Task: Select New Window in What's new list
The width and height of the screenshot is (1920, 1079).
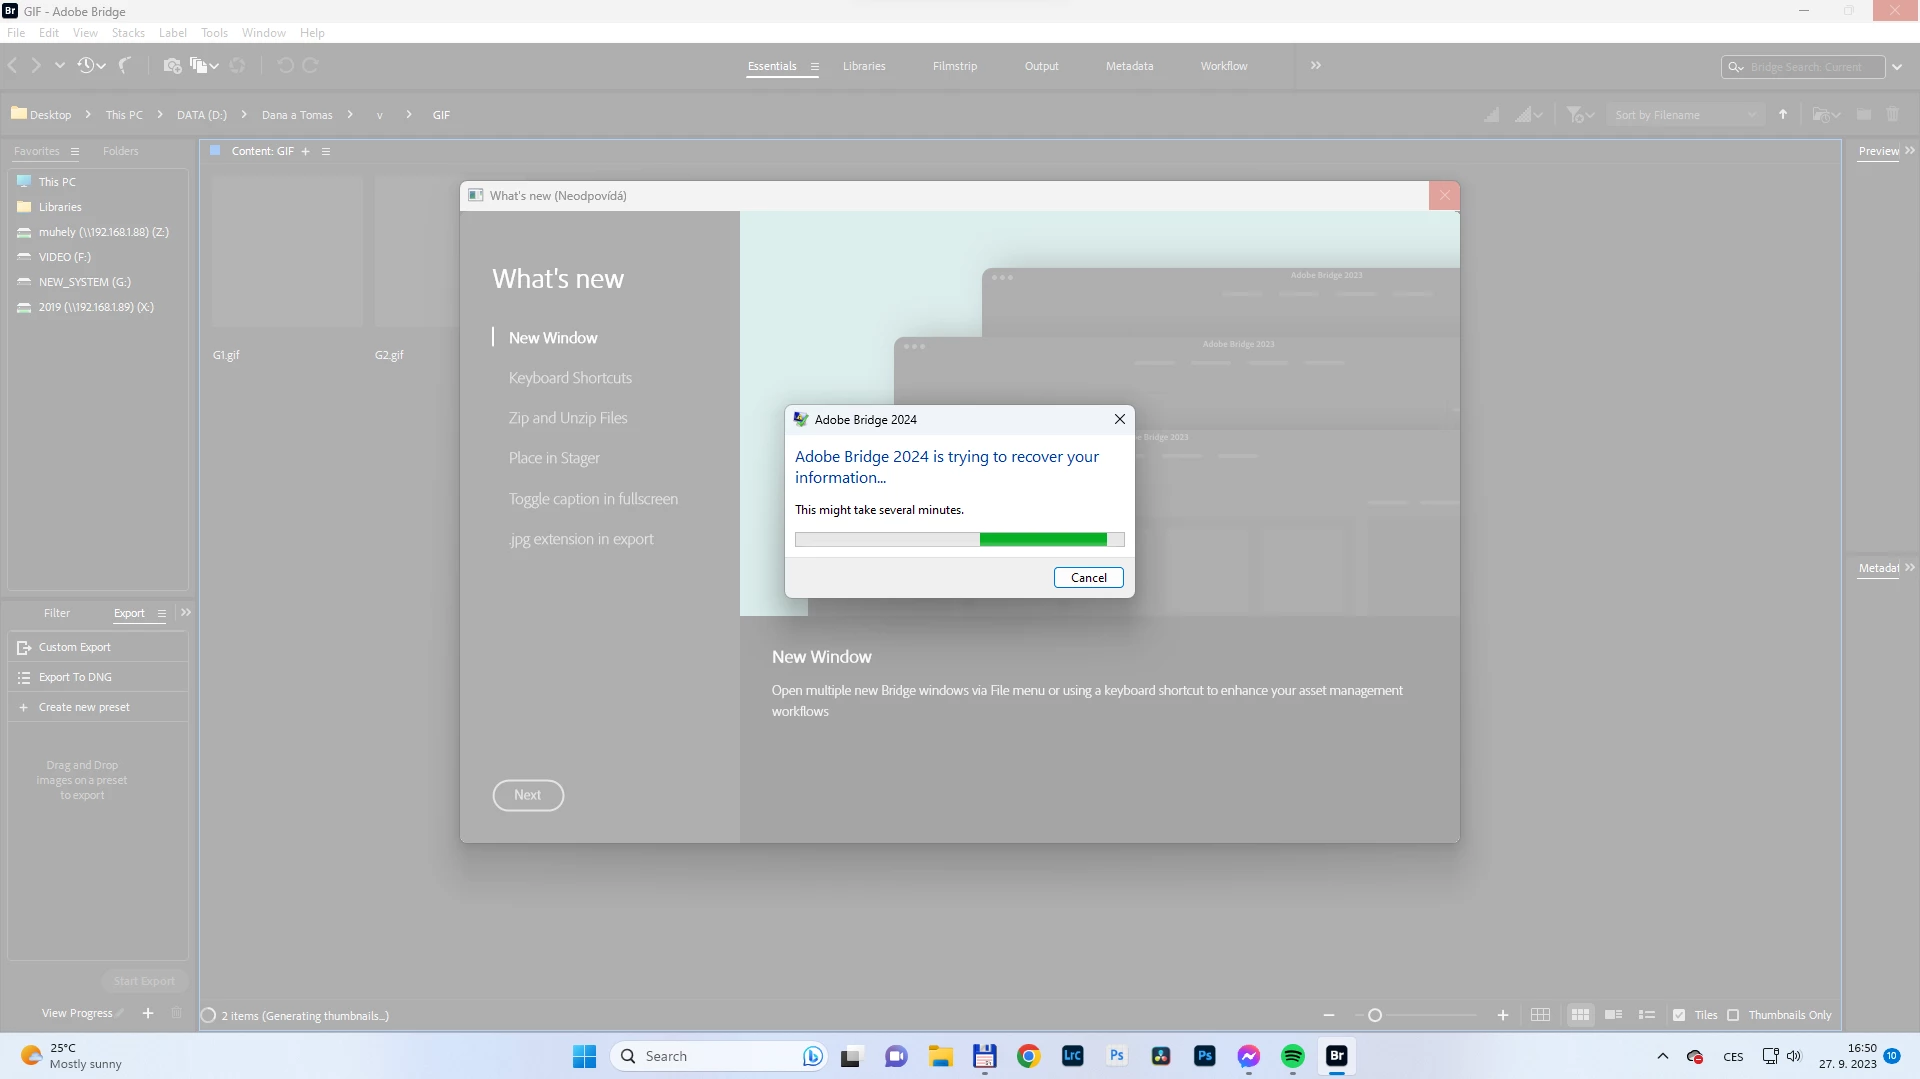Action: pos(552,338)
